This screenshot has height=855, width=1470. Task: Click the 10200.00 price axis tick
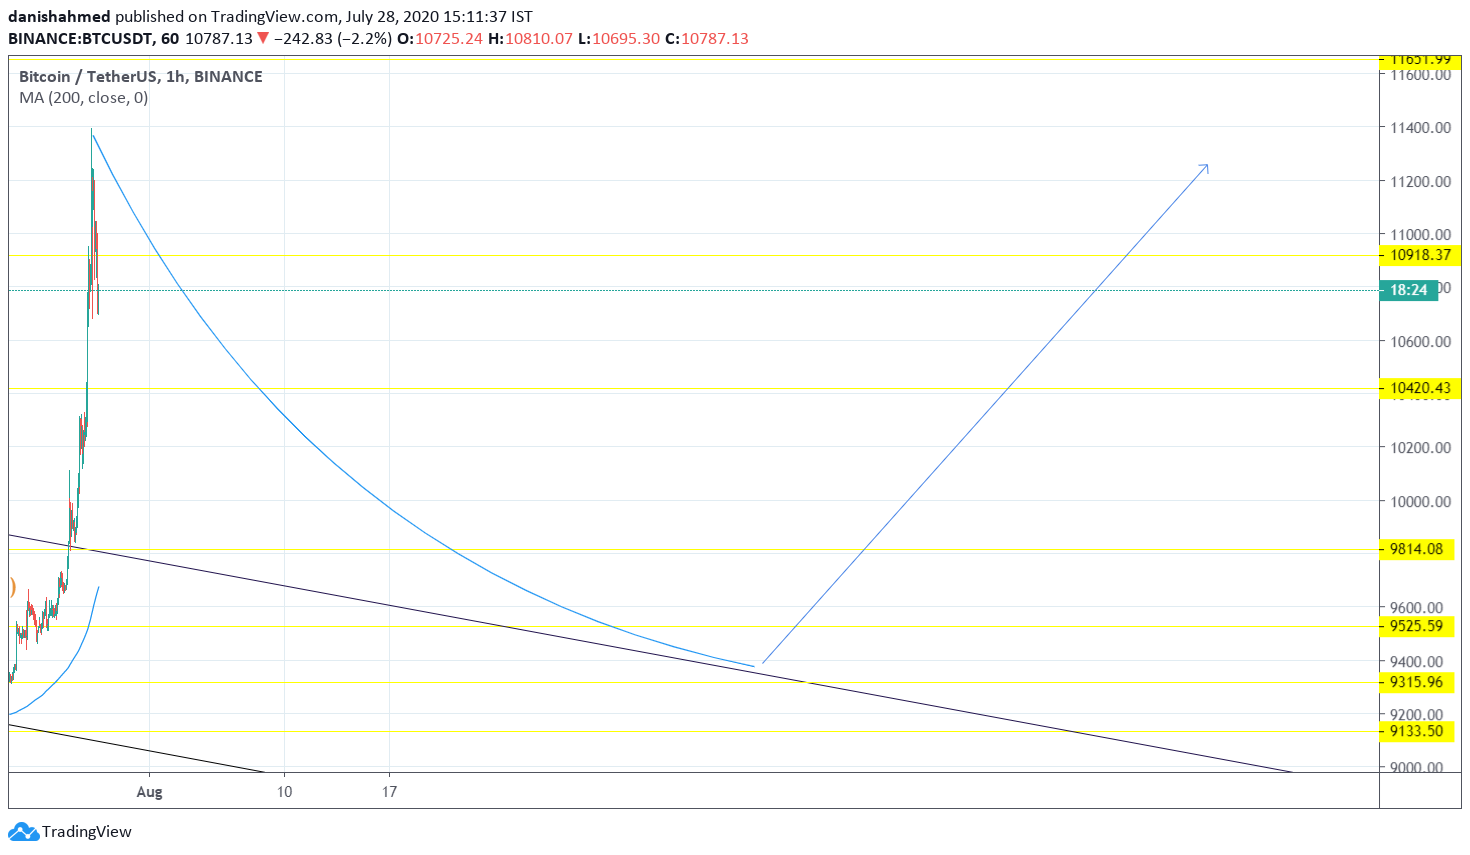(x=1420, y=448)
